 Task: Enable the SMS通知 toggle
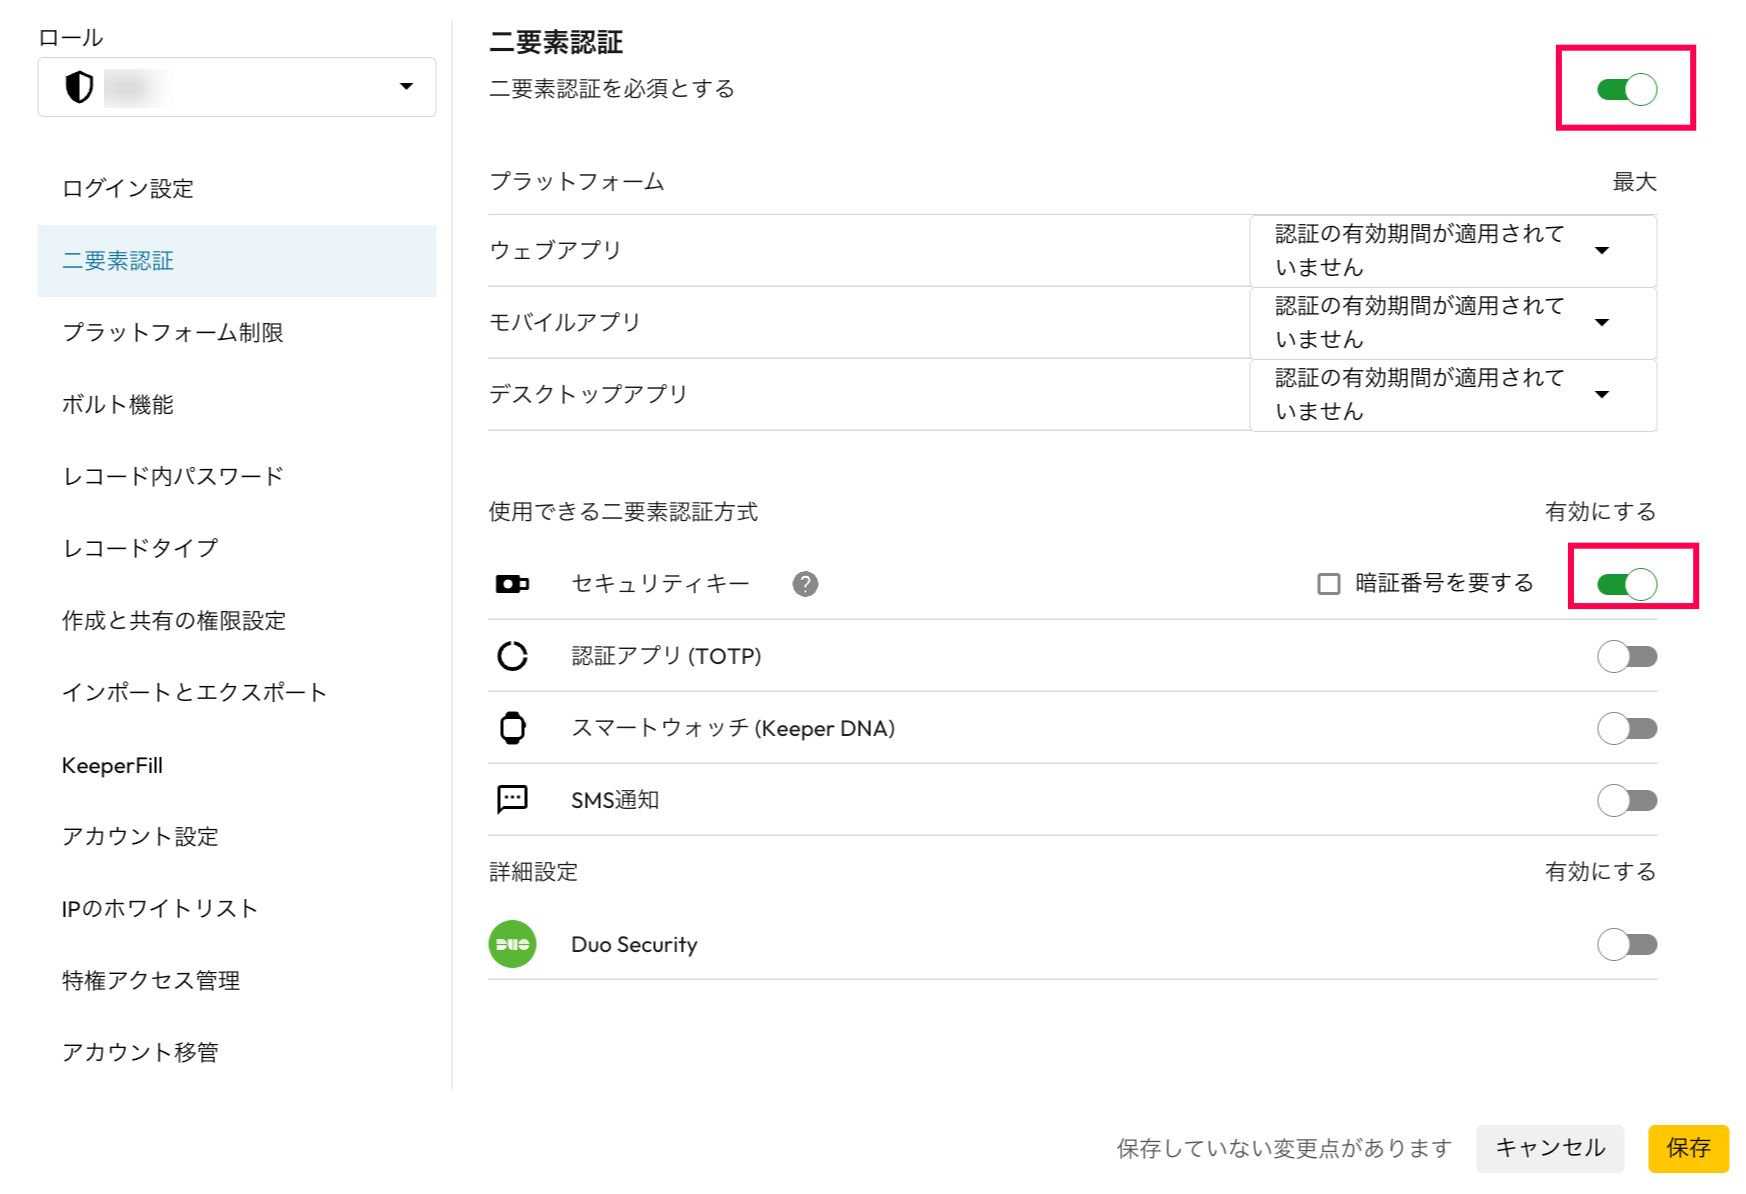(x=1626, y=800)
